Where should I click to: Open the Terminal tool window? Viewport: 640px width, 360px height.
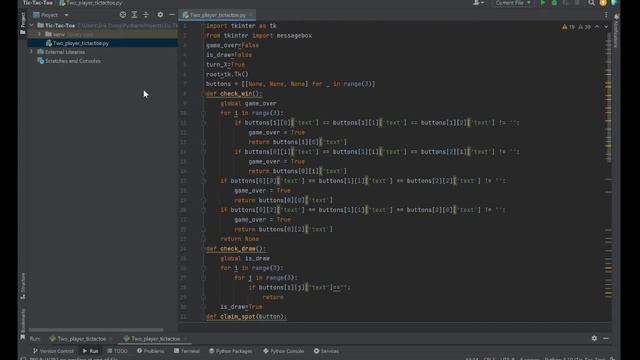click(x=187, y=351)
